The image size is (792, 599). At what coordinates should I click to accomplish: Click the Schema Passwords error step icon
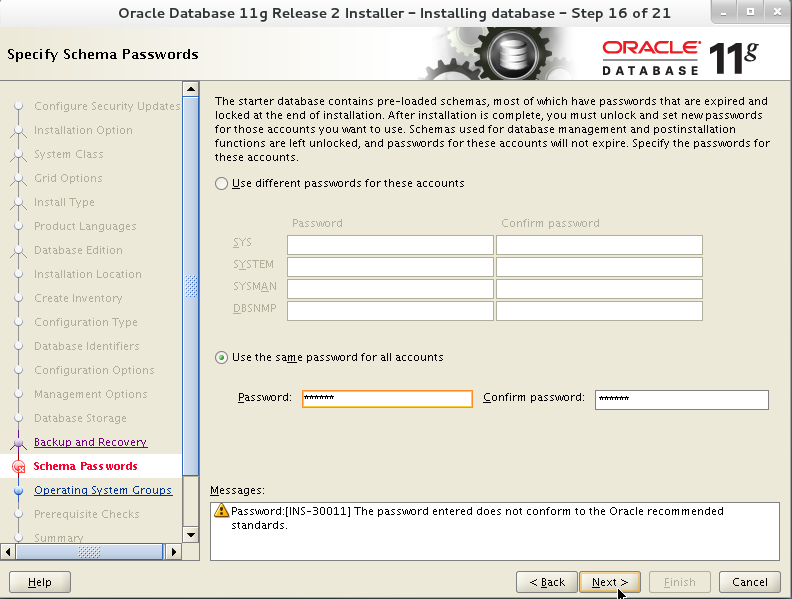coord(19,467)
